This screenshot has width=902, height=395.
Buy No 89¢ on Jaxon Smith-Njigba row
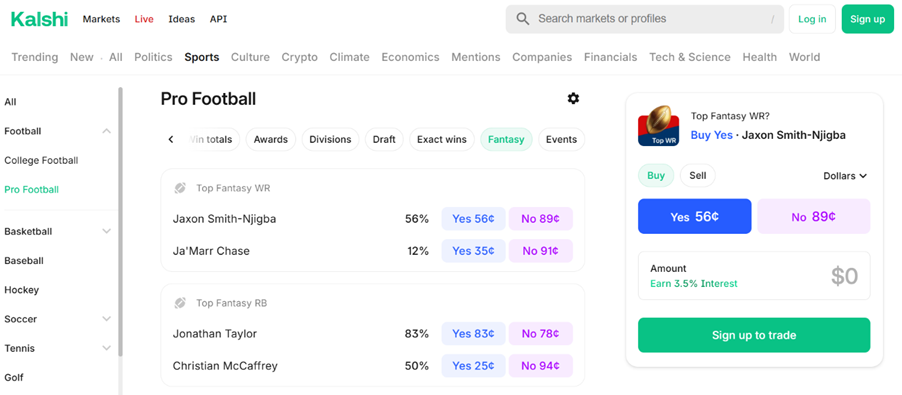coord(541,218)
